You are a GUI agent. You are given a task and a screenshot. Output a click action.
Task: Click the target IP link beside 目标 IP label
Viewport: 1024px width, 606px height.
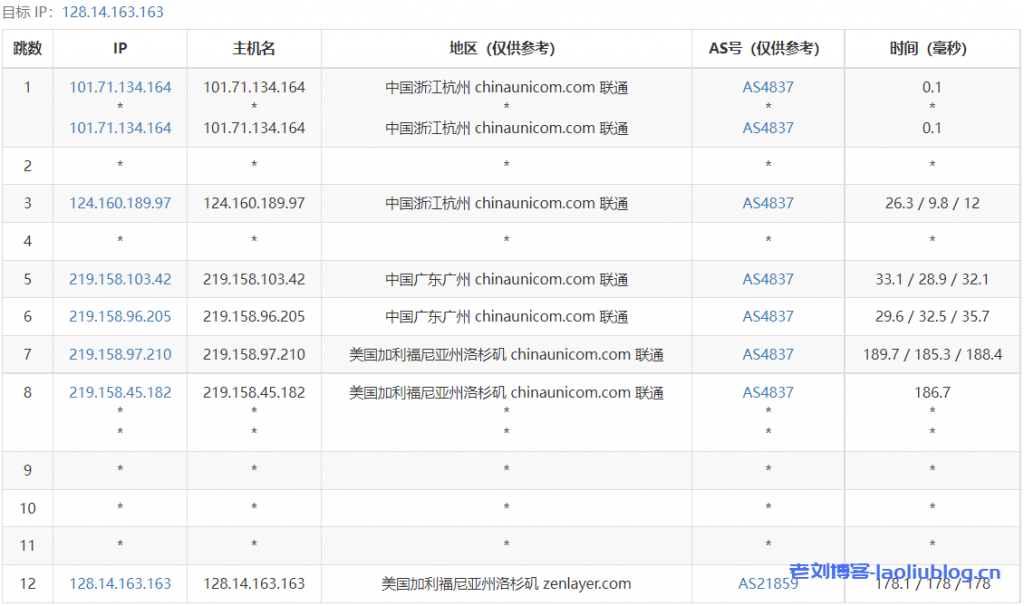pyautogui.click(x=112, y=12)
